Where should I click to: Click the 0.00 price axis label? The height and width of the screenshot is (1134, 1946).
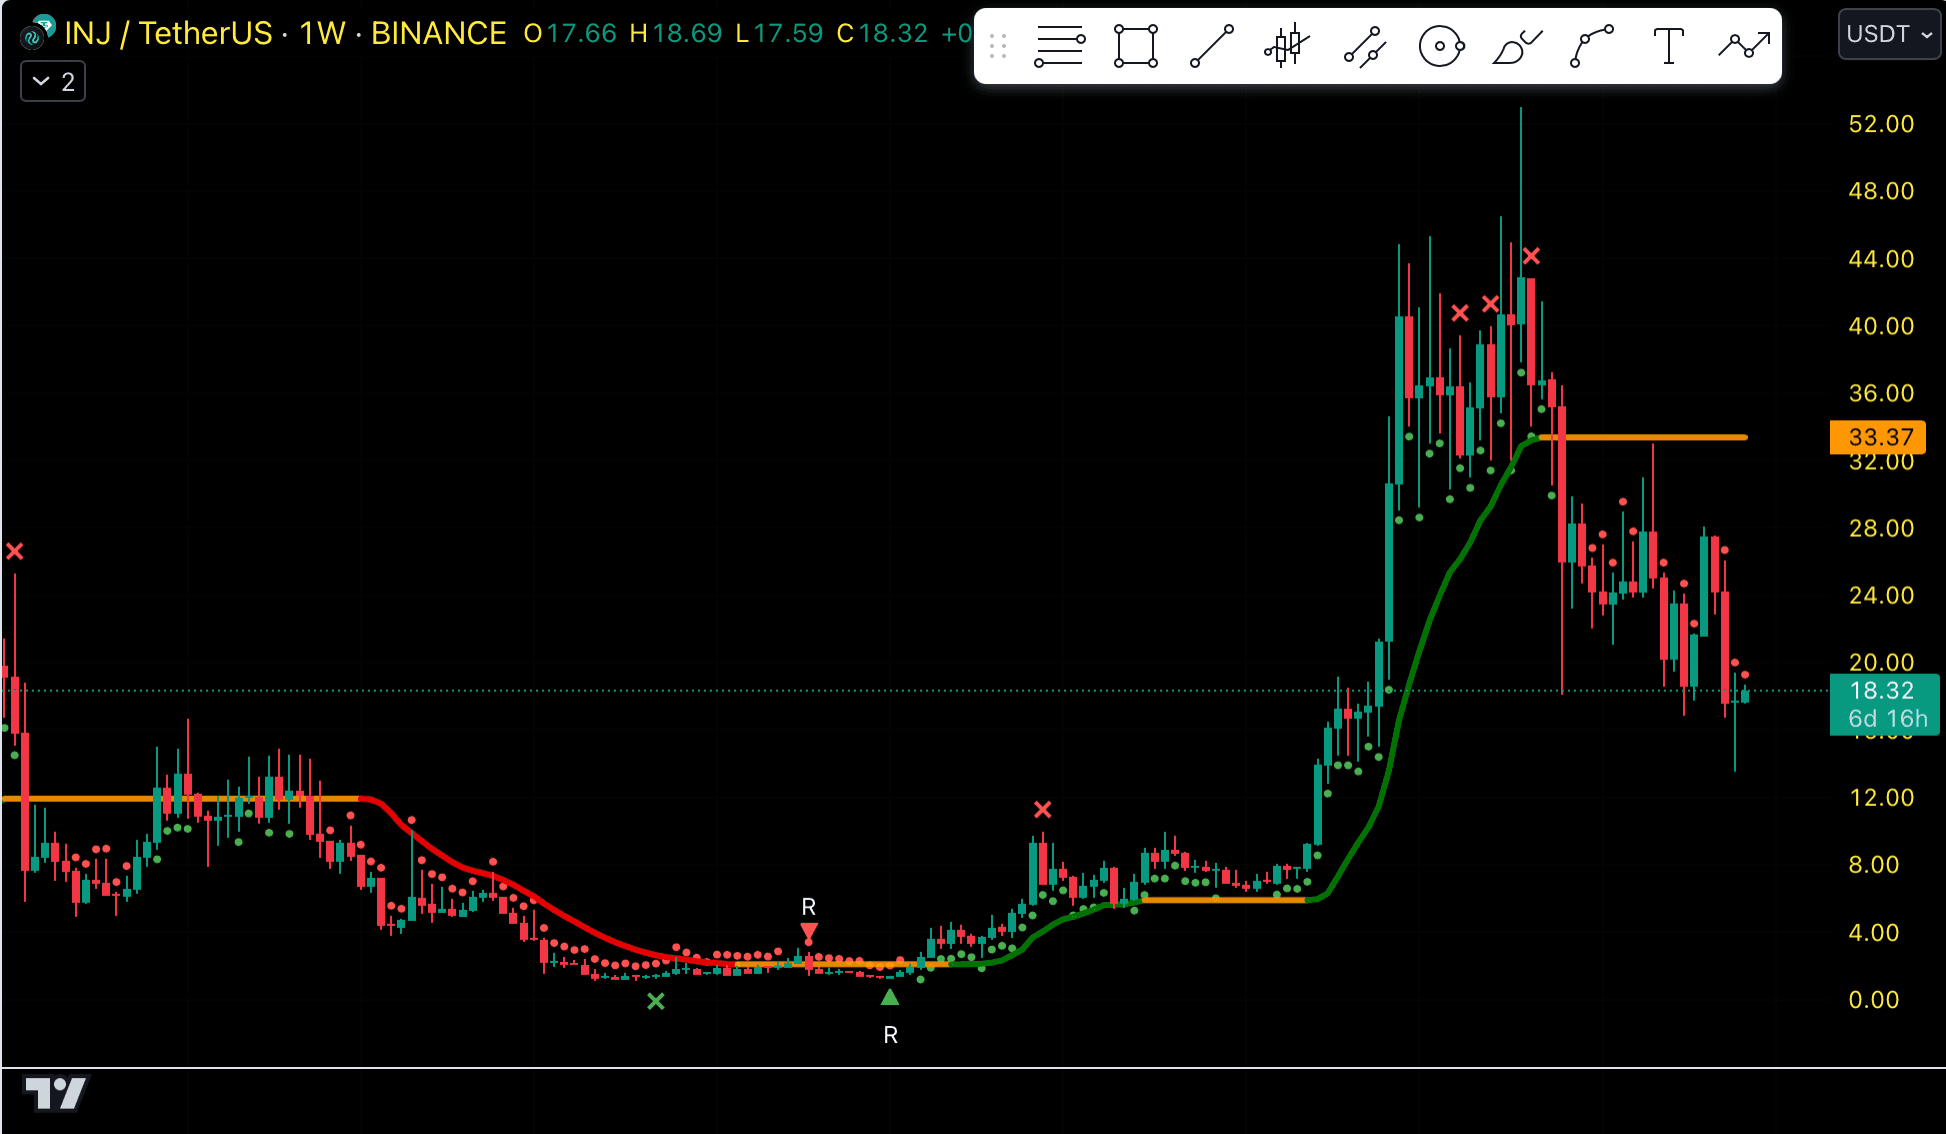[1874, 999]
